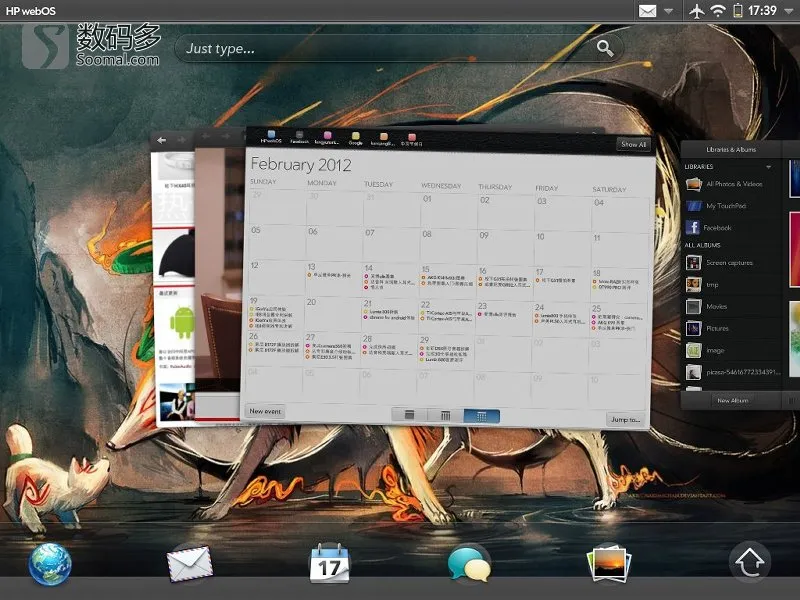Tap the Just type search field
800x600 pixels.
(399, 48)
